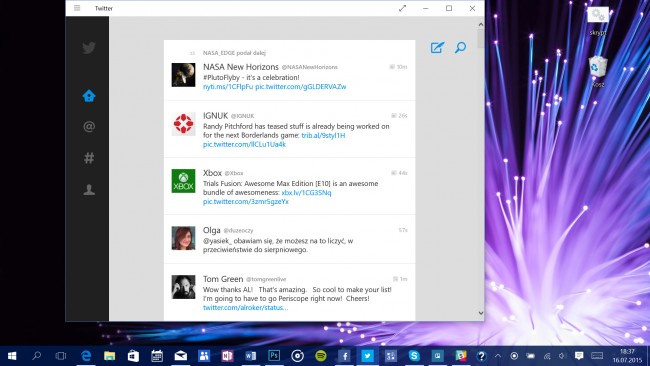This screenshot has height=366, width=650.
Task: Open Spotify from taskbar
Action: tap(321, 356)
